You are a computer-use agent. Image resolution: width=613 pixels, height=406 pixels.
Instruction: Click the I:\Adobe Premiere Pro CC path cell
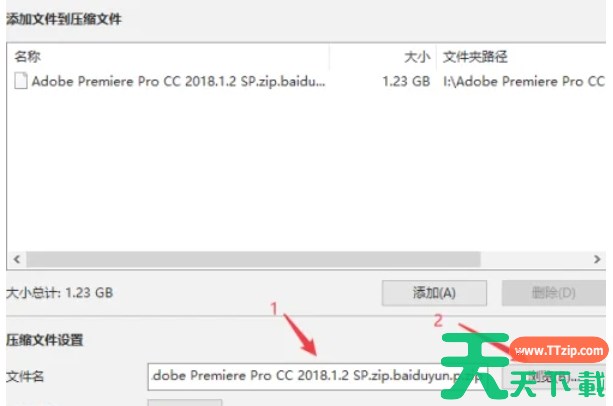tap(524, 81)
